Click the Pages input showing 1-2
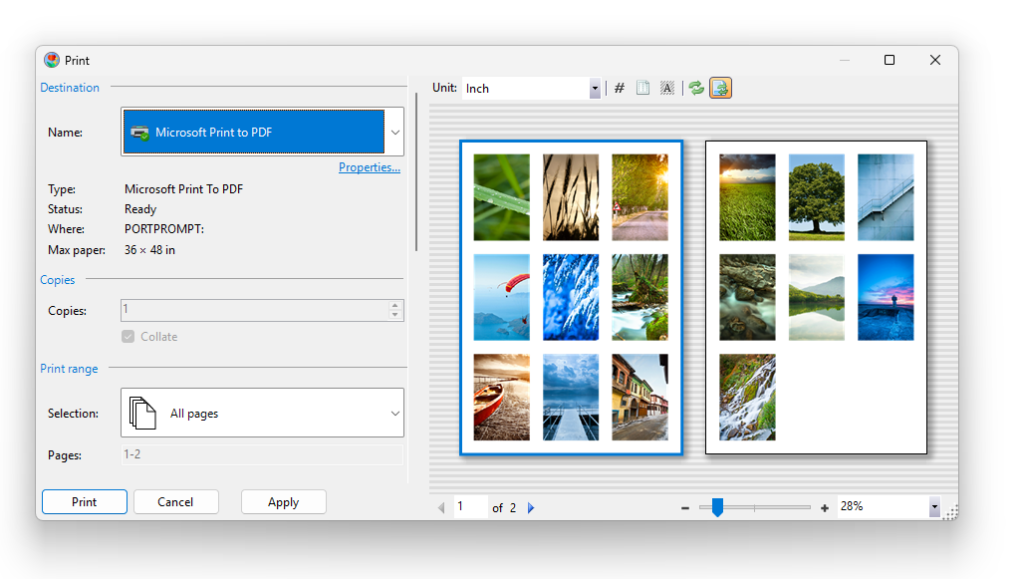The height and width of the screenshot is (579, 1024). 262,455
